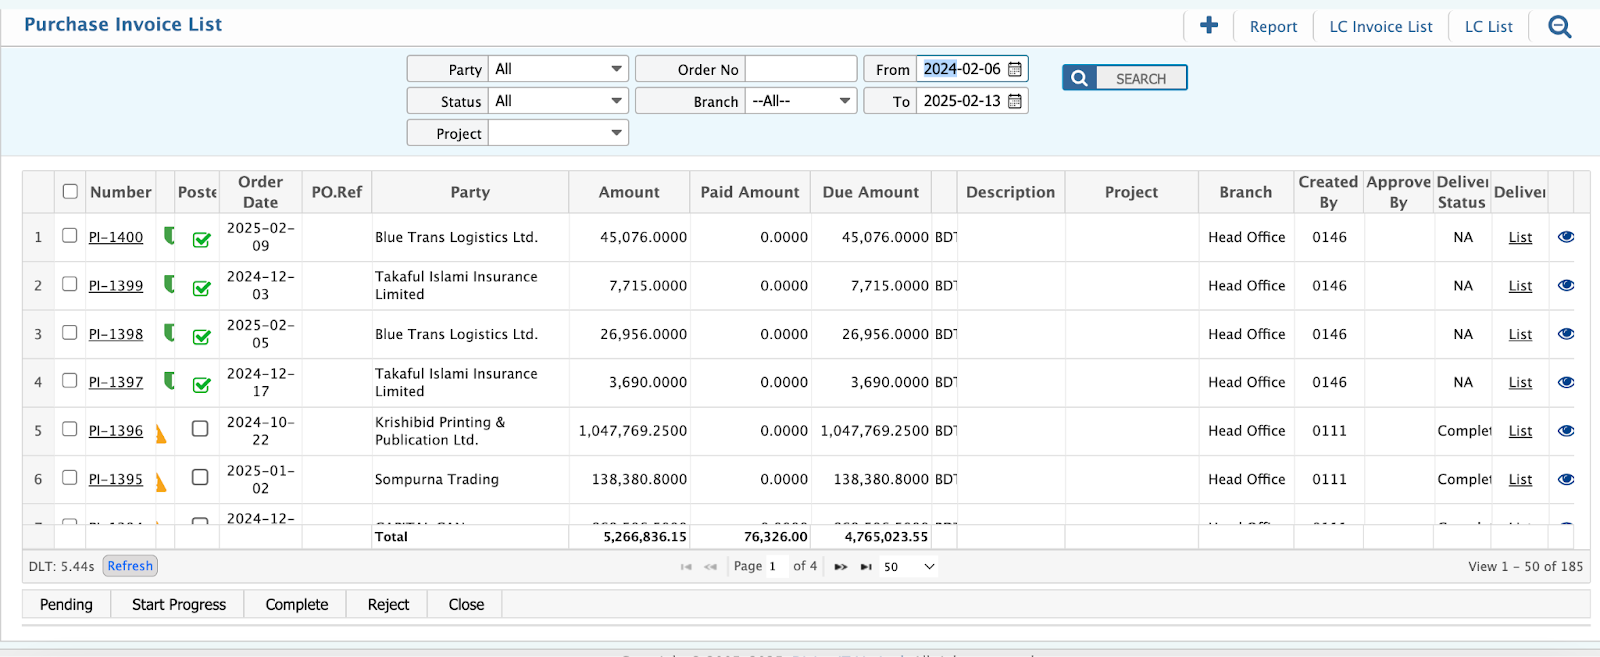1600x657 pixels.
Task: Toggle the select-all header checkbox
Action: click(70, 191)
